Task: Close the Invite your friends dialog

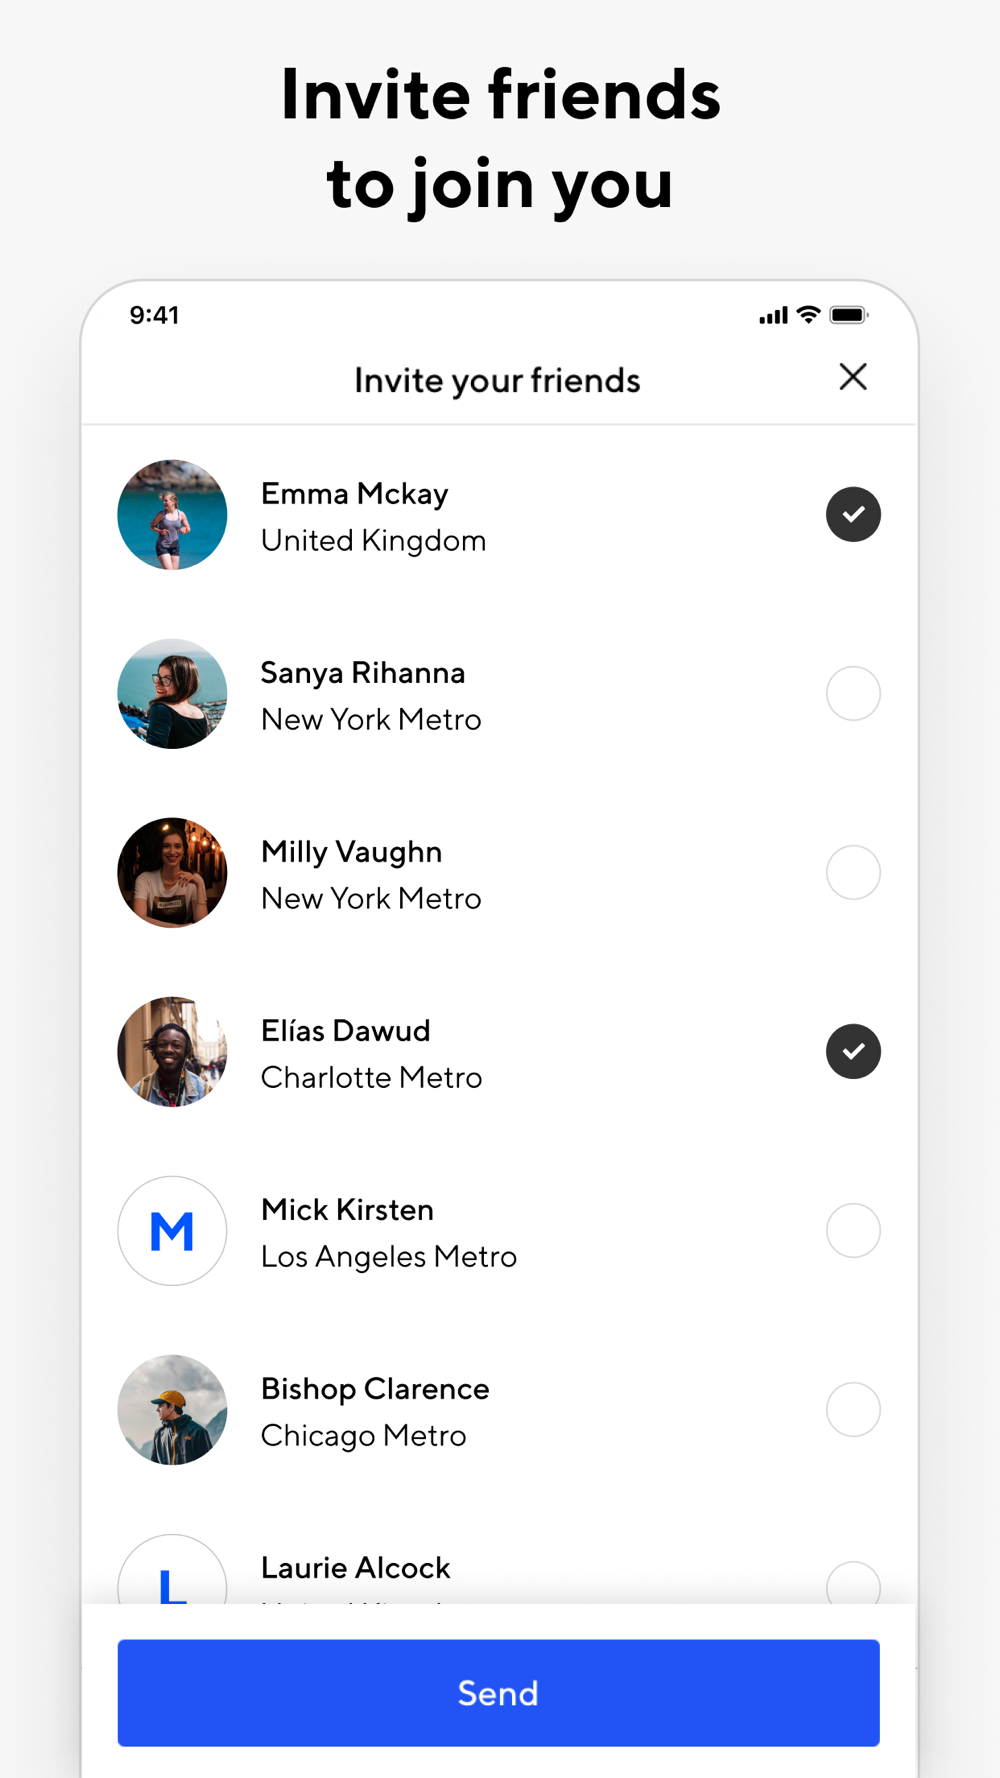Action: pyautogui.click(x=853, y=377)
